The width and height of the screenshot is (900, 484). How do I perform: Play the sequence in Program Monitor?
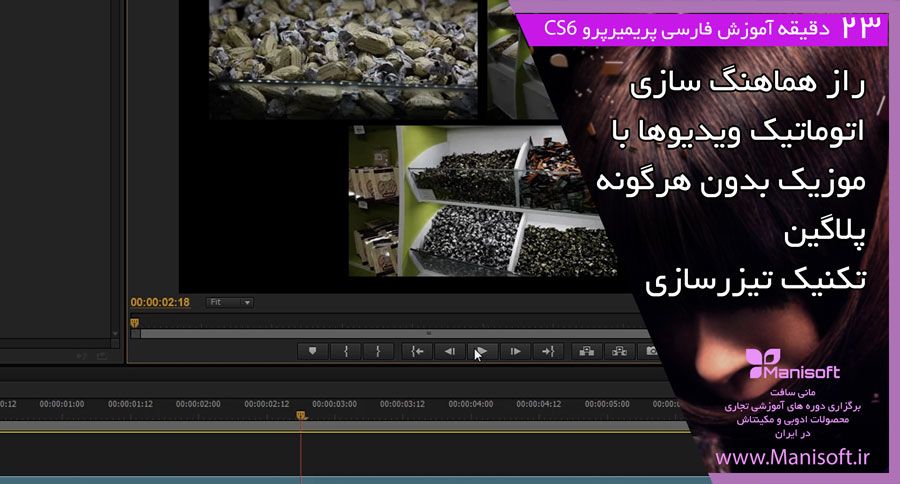tap(482, 351)
